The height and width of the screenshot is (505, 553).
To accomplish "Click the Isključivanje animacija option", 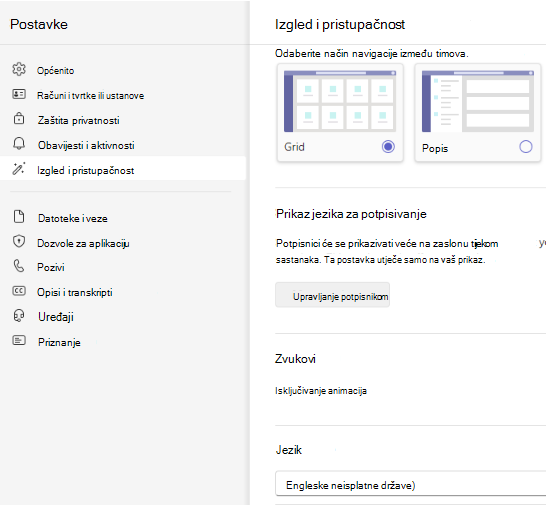I will pyautogui.click(x=321, y=391).
